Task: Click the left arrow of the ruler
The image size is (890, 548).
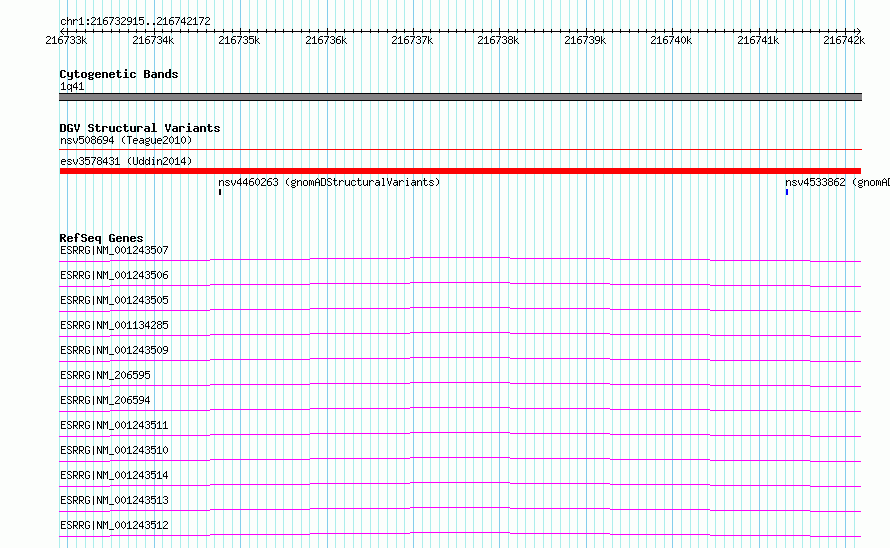Action: pyautogui.click(x=62, y=31)
